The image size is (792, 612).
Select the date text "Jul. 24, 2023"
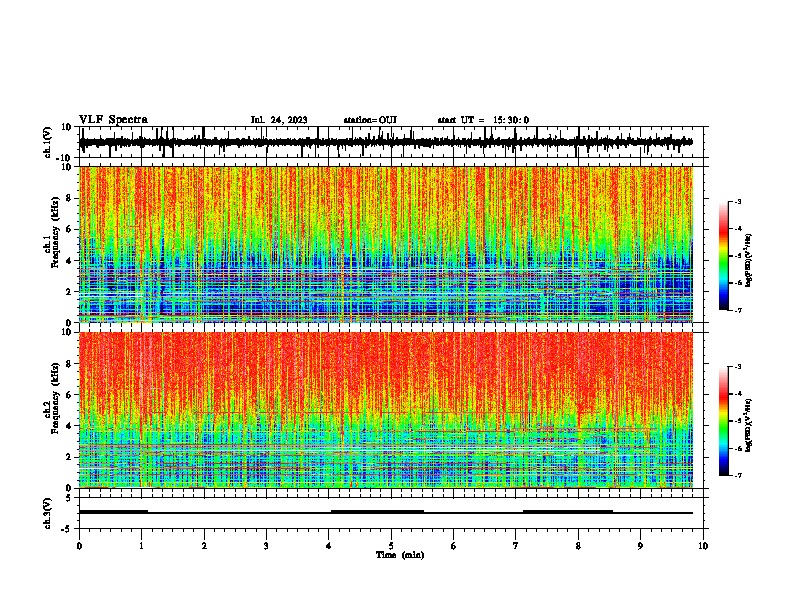(279, 120)
